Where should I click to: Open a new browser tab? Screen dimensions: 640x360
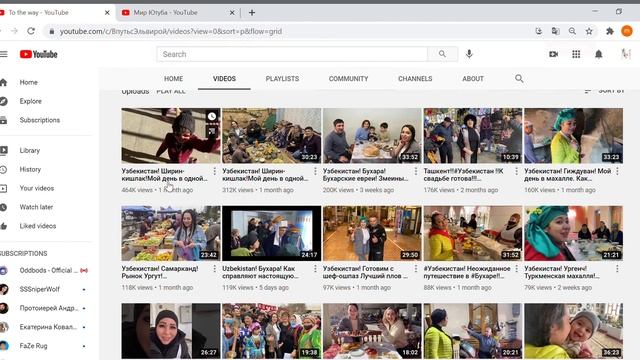252,13
